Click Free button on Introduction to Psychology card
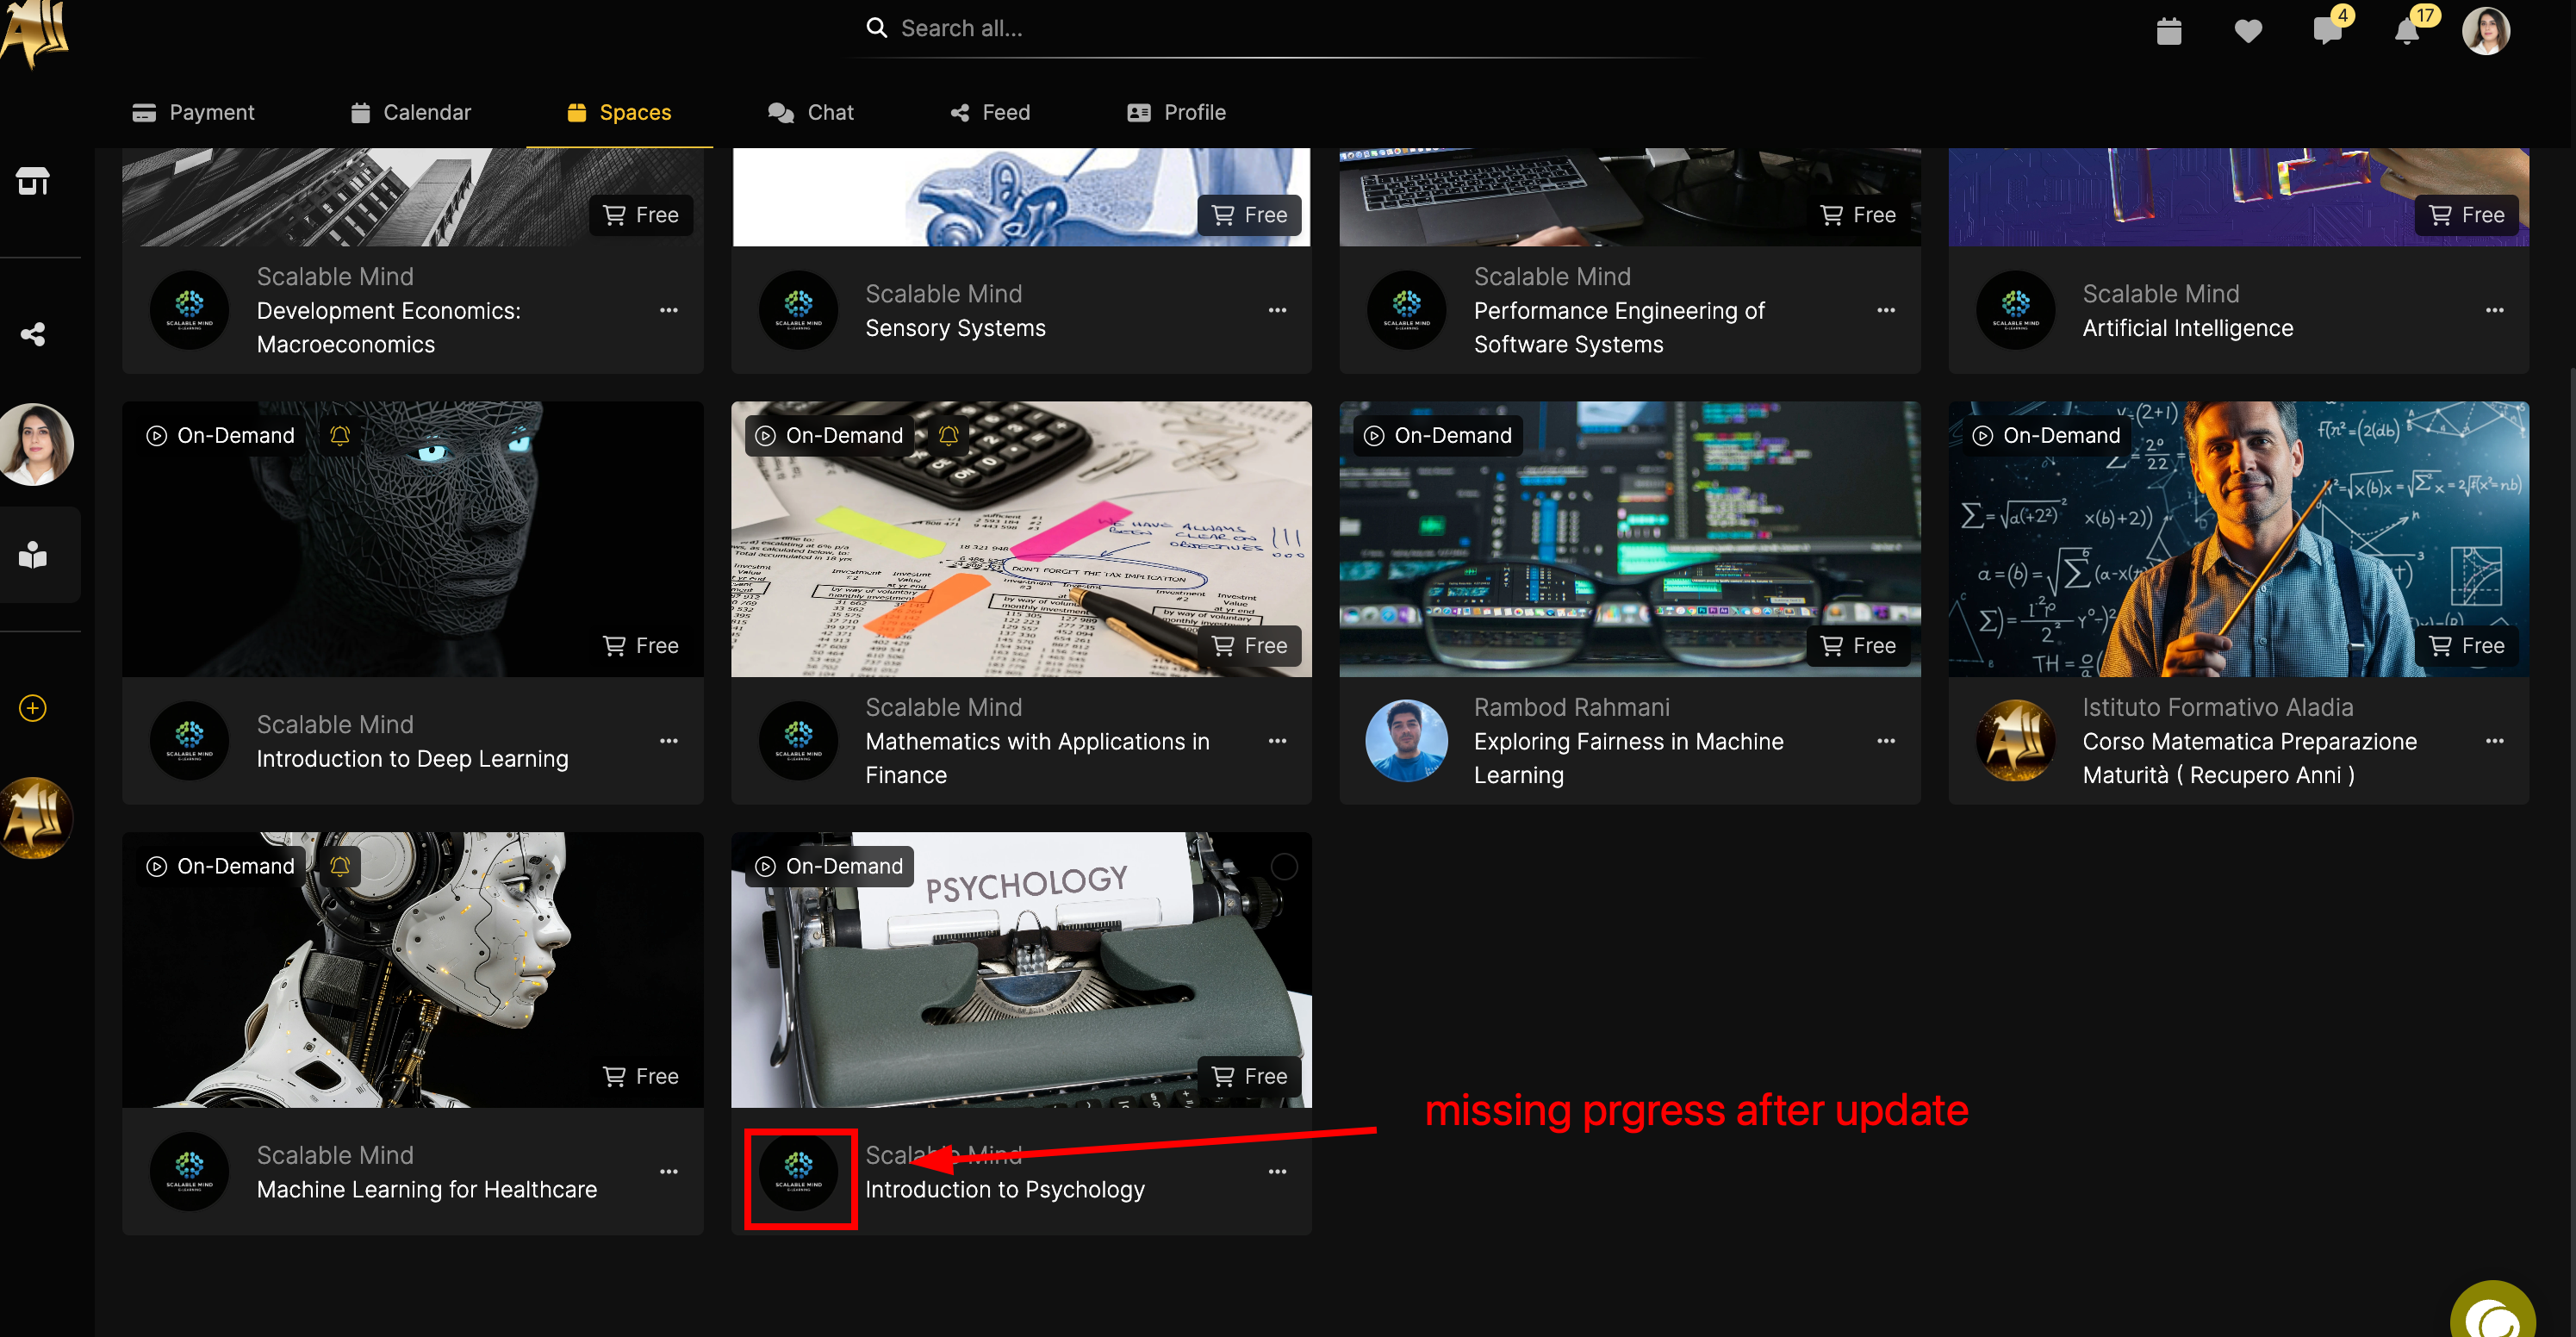2576x1337 pixels. [1250, 1077]
